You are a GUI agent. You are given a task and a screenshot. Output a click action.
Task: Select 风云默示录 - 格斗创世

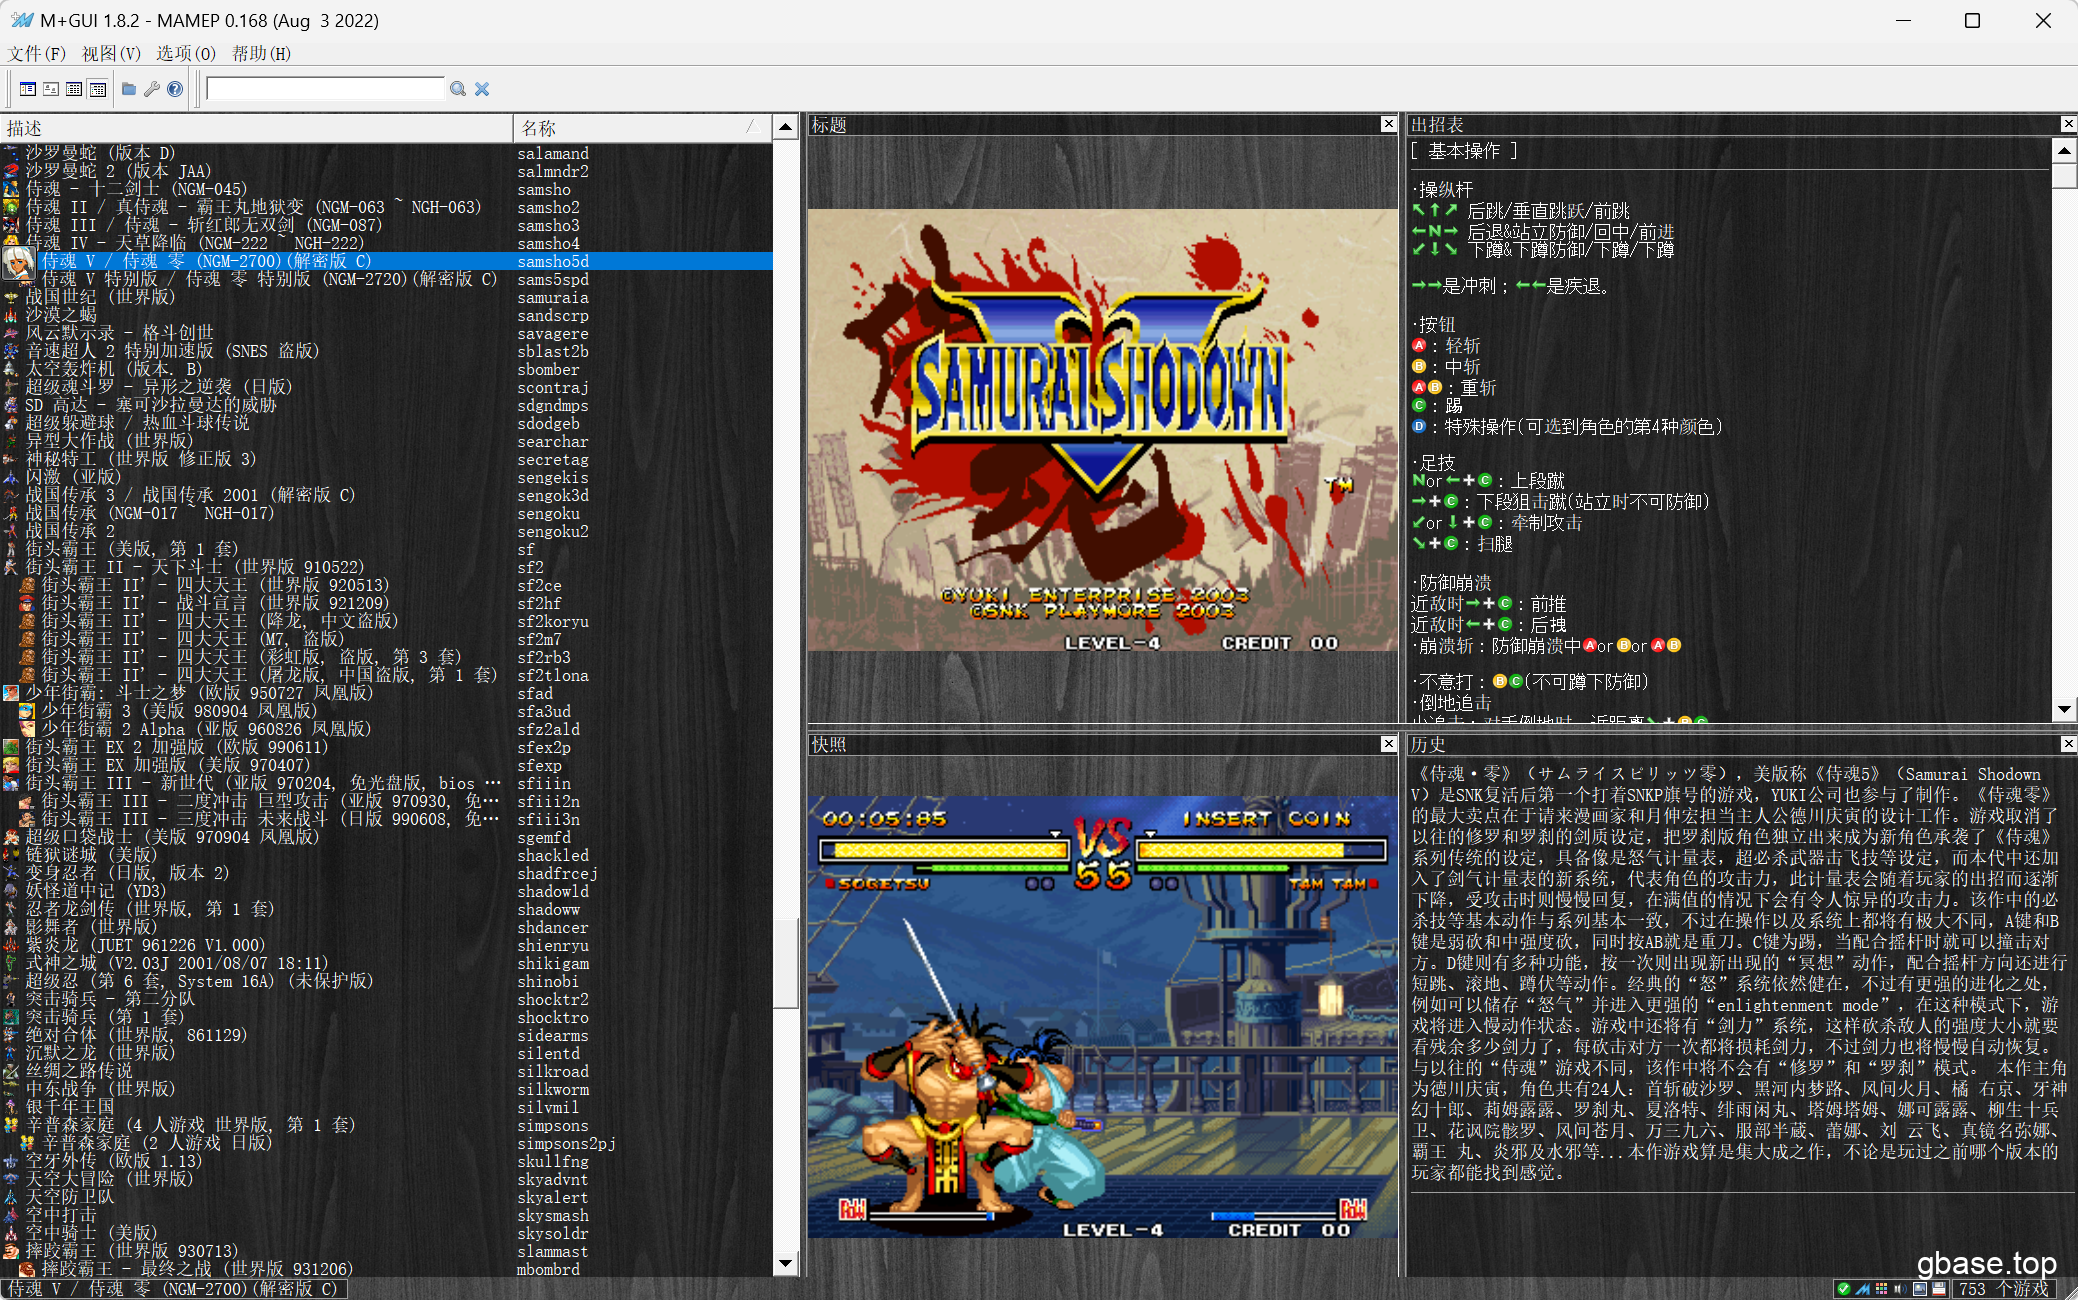(x=119, y=333)
